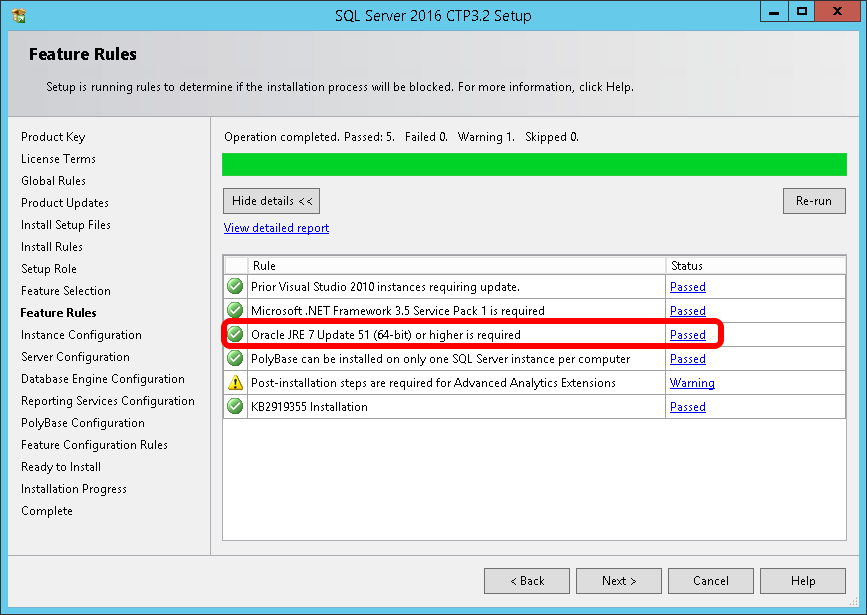Select Server Configuration step in sidebar

click(75, 357)
